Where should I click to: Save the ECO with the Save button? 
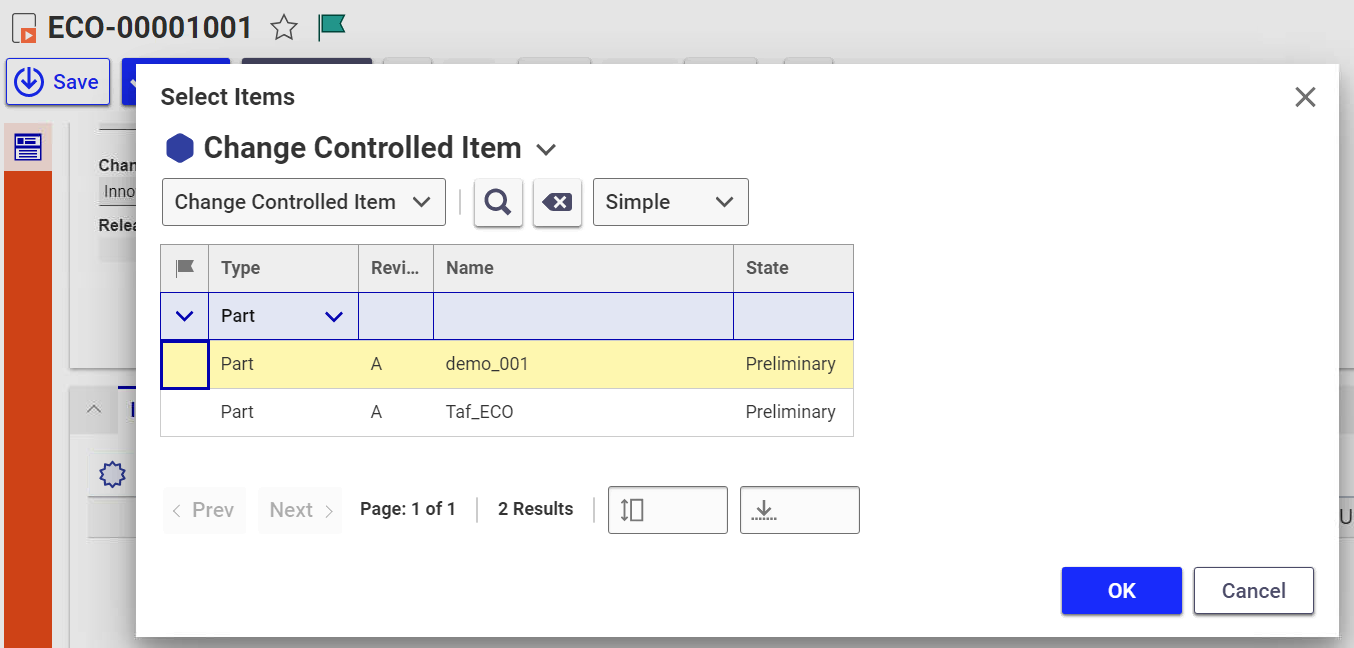pyautogui.click(x=58, y=82)
